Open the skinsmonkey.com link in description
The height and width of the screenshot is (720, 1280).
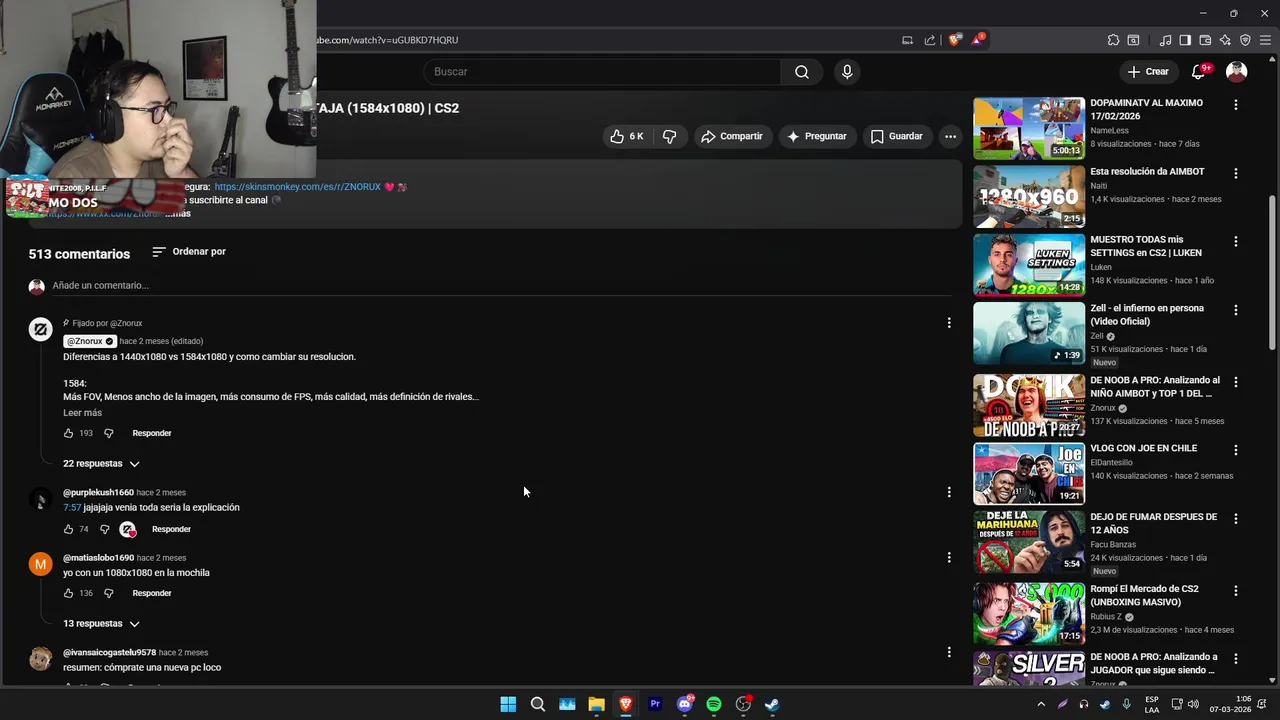(x=297, y=187)
